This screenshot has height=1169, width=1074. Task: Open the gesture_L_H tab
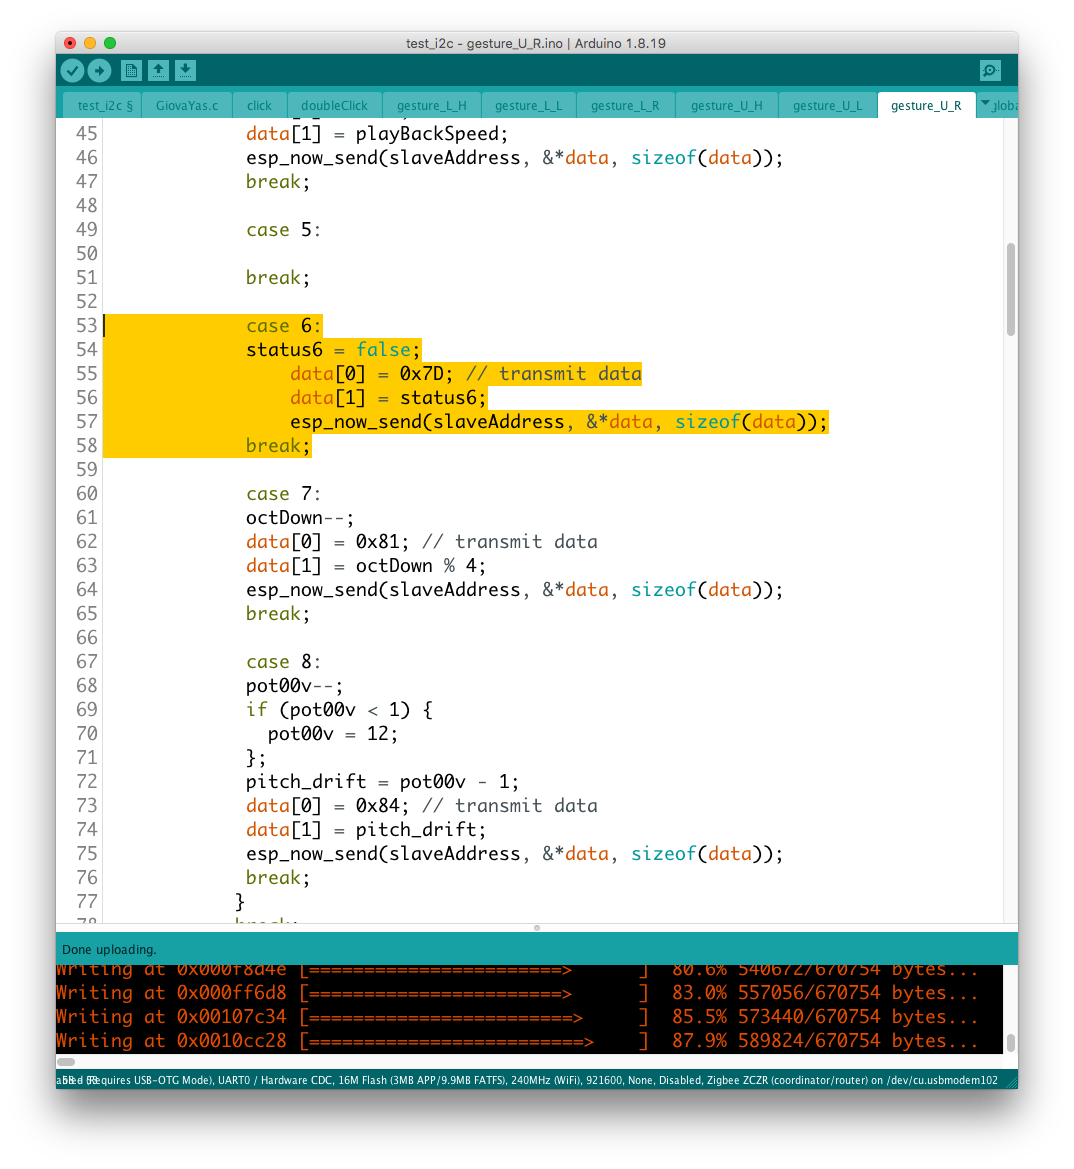coord(431,105)
